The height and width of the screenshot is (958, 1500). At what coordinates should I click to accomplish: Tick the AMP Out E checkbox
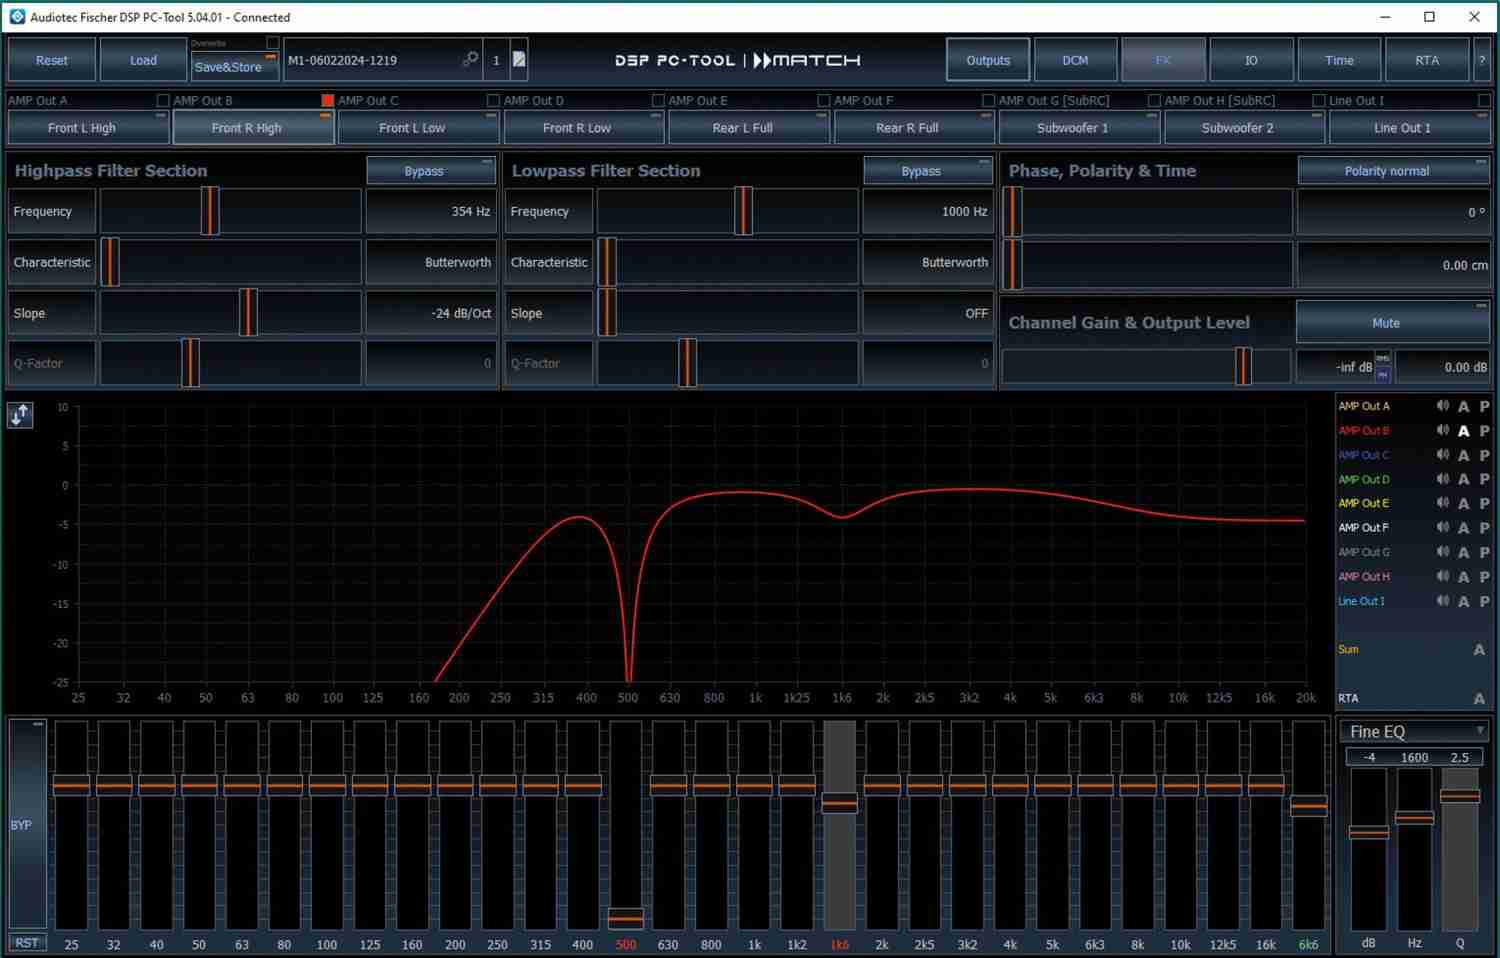click(824, 100)
